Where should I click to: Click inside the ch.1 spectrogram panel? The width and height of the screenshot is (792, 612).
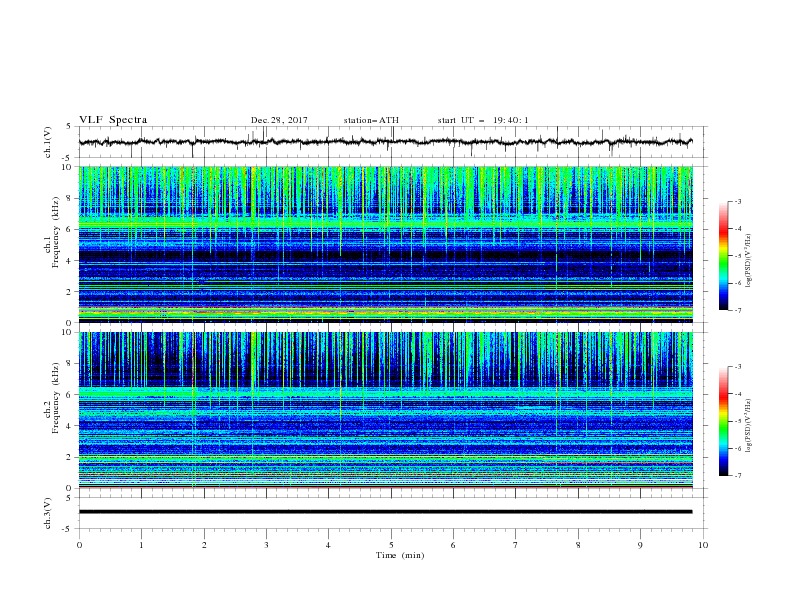(386, 244)
